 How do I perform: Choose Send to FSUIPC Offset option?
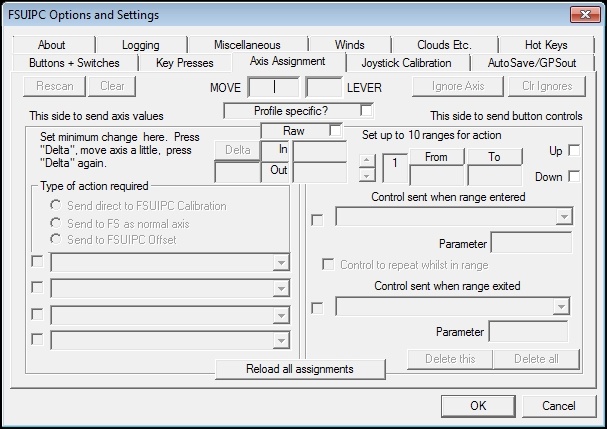point(56,240)
